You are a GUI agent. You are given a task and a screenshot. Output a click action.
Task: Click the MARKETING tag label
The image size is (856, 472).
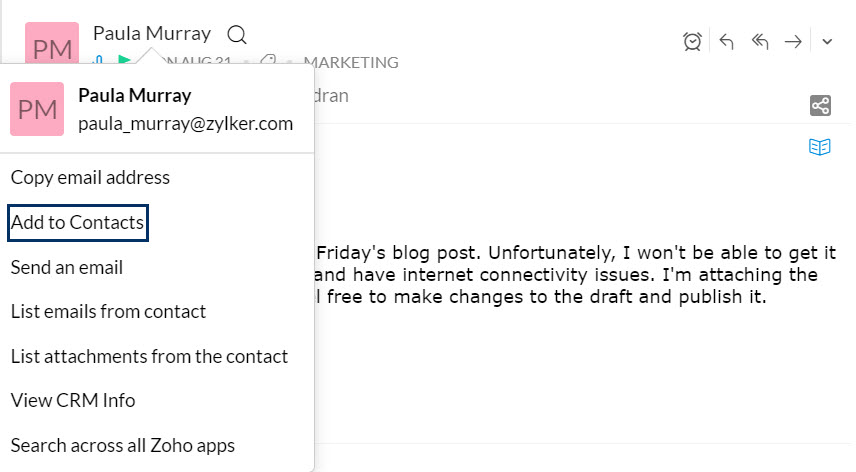[350, 62]
